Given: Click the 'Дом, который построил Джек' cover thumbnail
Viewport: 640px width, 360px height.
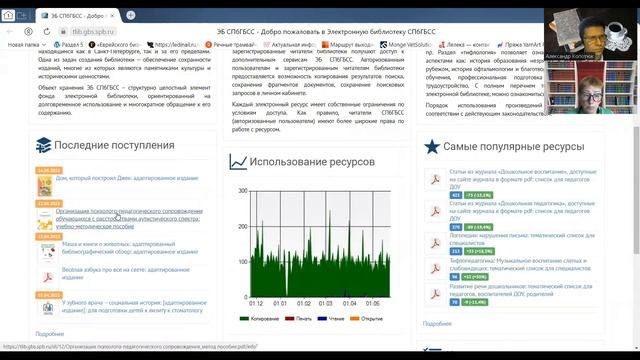Looking at the screenshot, I should click(45, 186).
